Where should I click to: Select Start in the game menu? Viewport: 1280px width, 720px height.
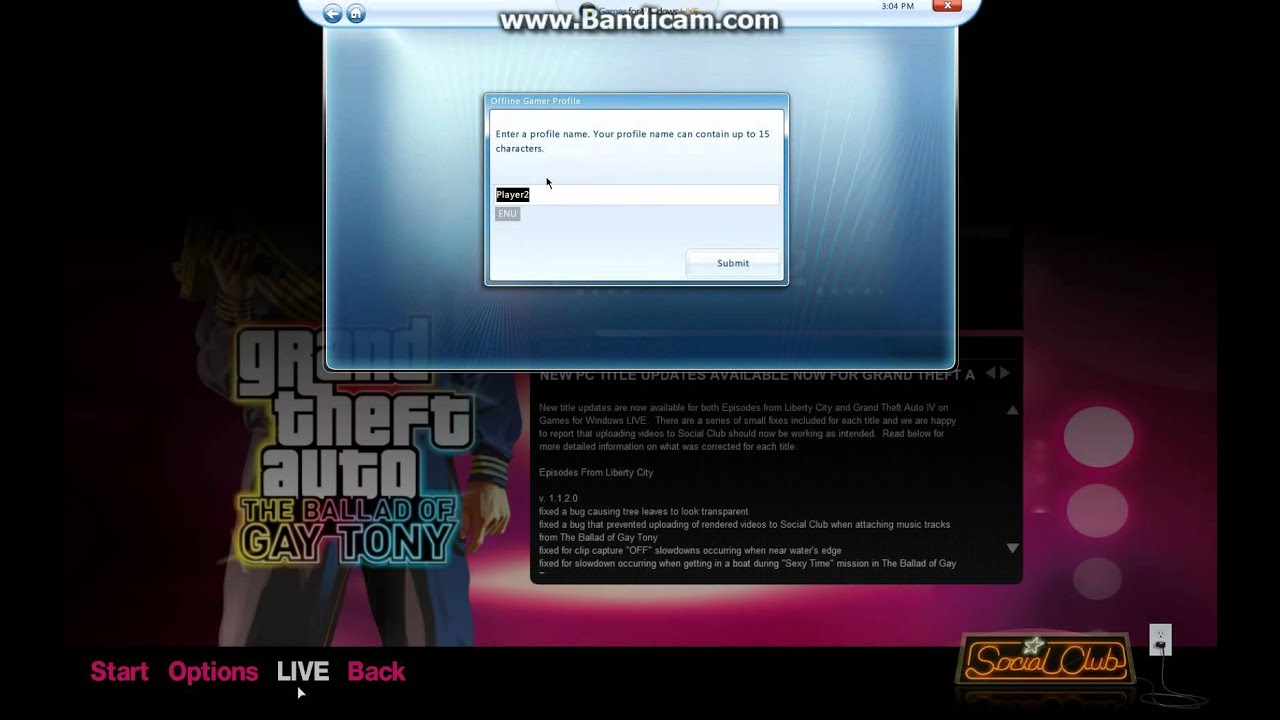[x=119, y=672]
